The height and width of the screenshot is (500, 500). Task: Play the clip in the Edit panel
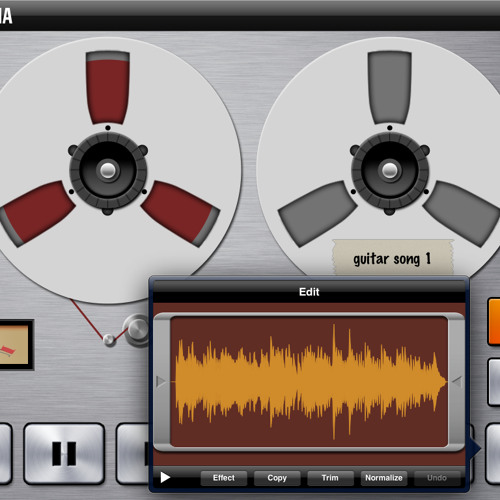click(165, 477)
